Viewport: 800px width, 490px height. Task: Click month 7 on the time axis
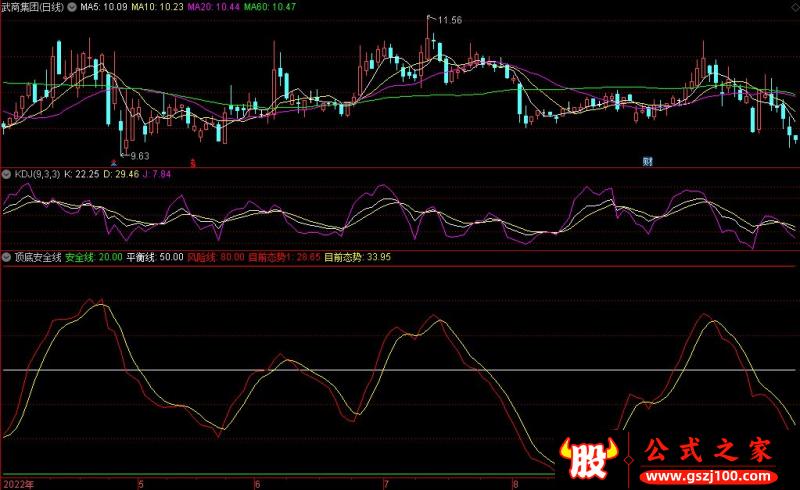pyautogui.click(x=387, y=483)
